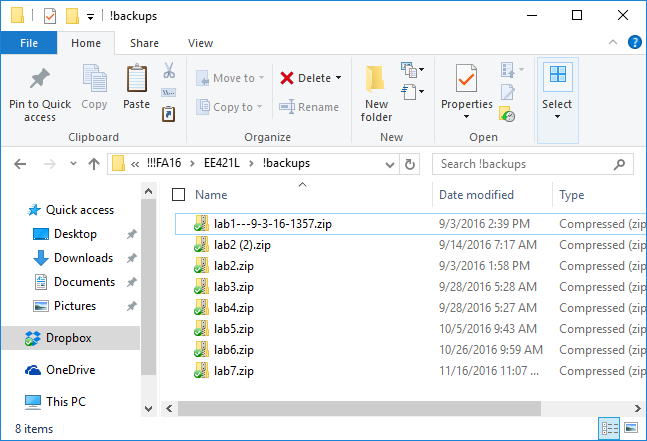
Task: Open the New item dropdown arrow
Action: coord(422,70)
